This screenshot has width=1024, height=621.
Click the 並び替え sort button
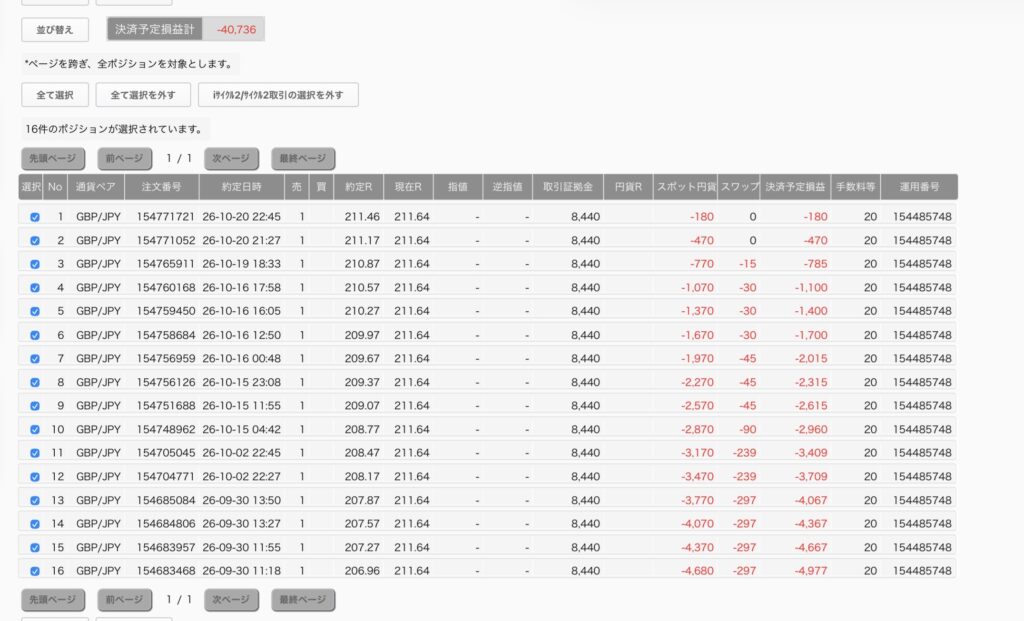point(55,29)
